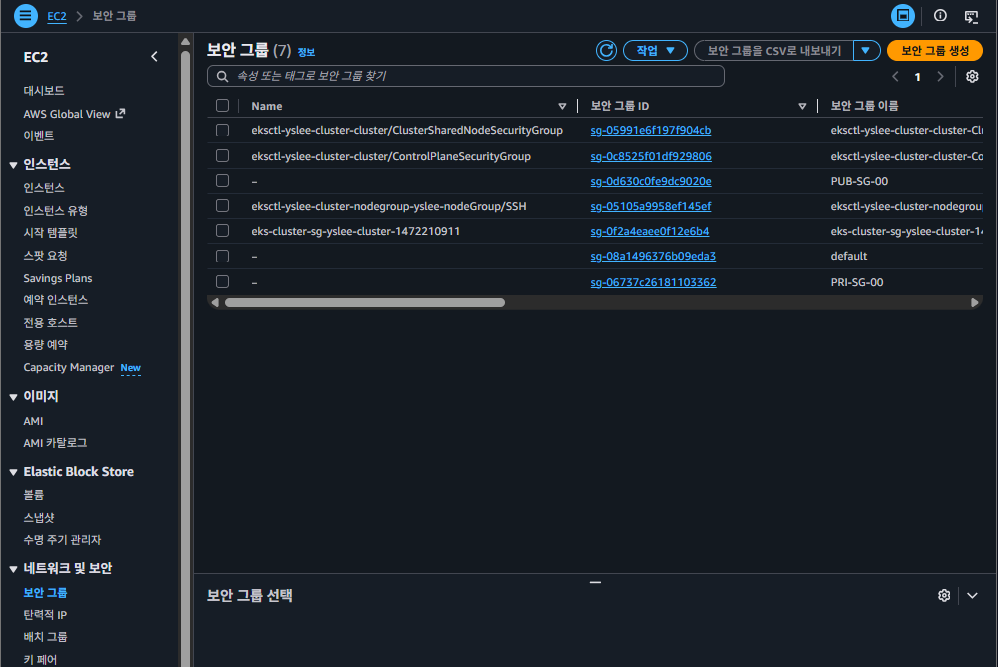
Task: Click the 보안 그룹 이름 column header
Action: [864, 106]
